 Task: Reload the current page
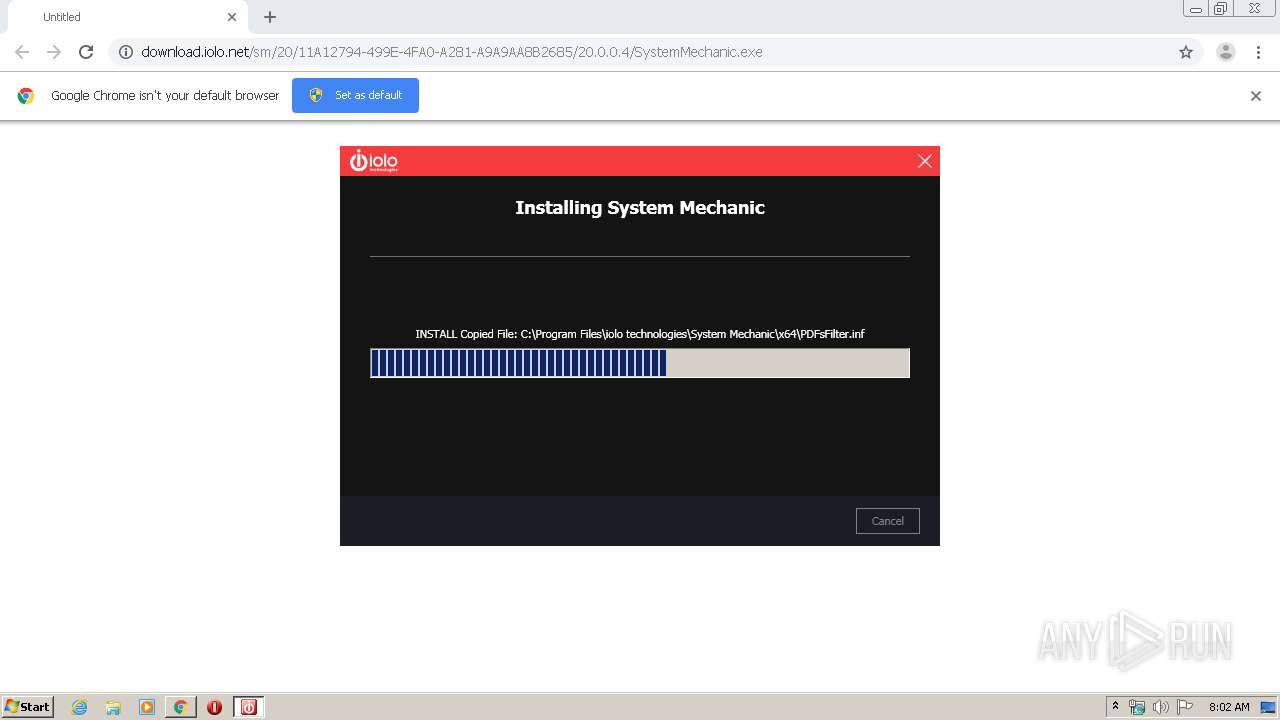86,52
